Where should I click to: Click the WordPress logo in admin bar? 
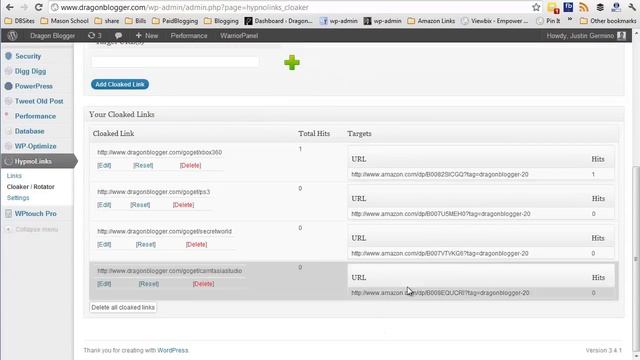click(x=12, y=36)
